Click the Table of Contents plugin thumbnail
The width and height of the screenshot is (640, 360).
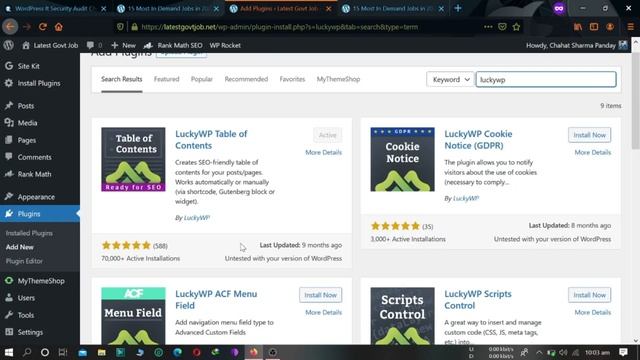(x=133, y=159)
